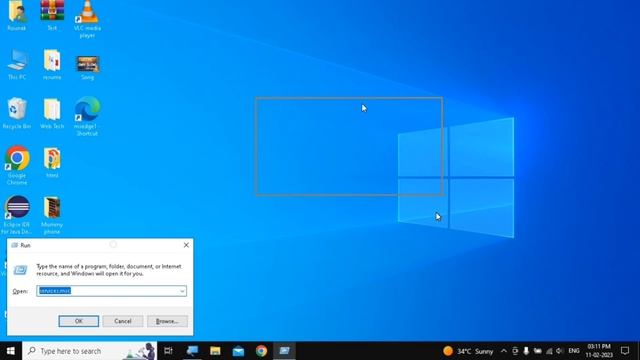640x360 pixels.
Task: Open the Rounak user folder icon
Action: (17, 15)
